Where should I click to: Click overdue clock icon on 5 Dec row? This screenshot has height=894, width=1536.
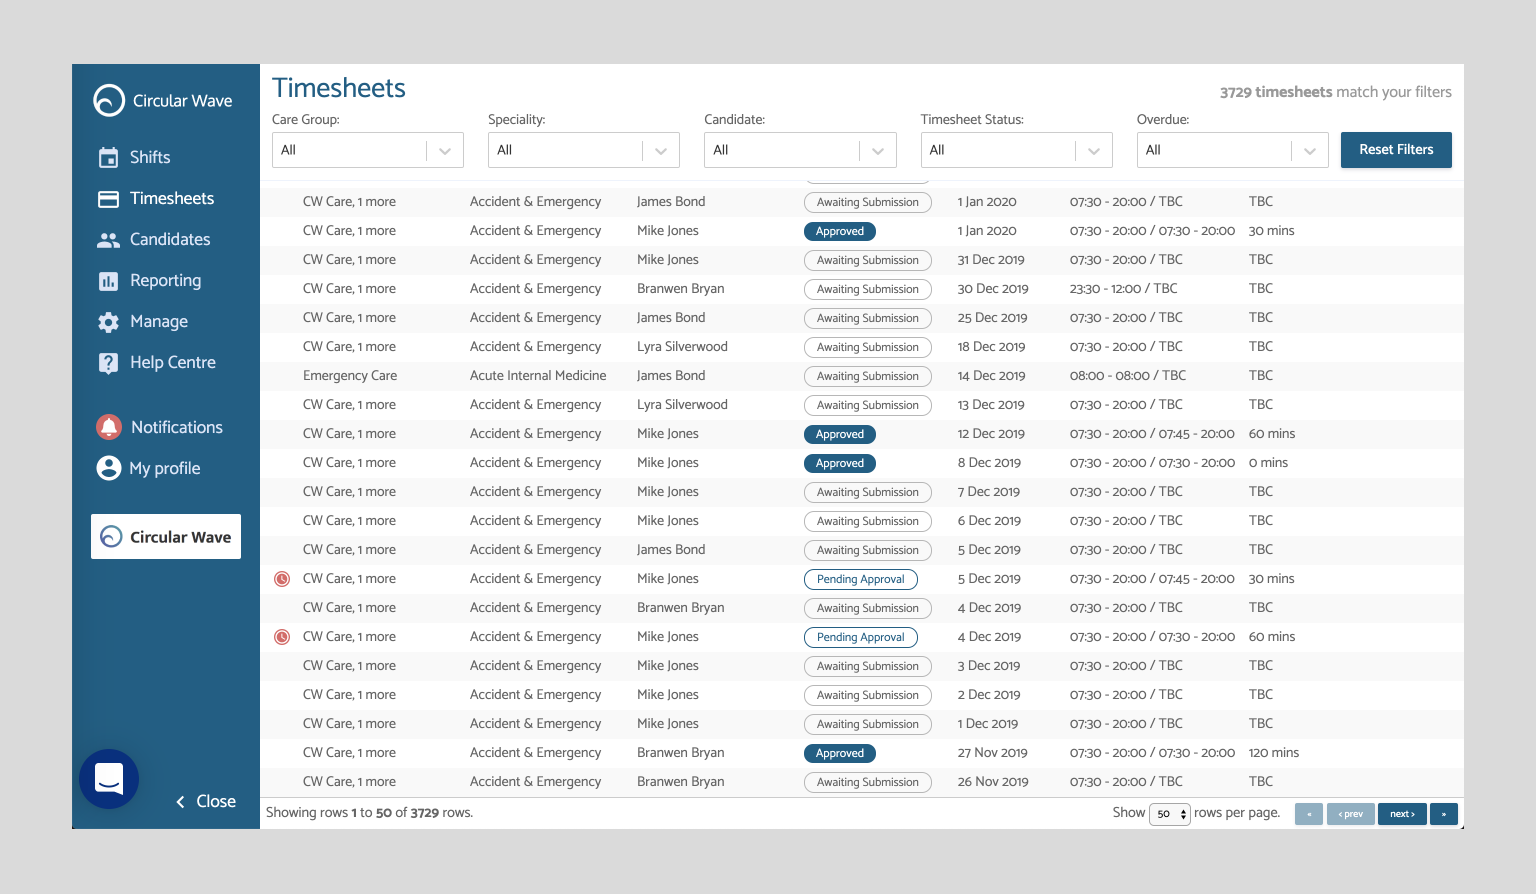tap(282, 579)
